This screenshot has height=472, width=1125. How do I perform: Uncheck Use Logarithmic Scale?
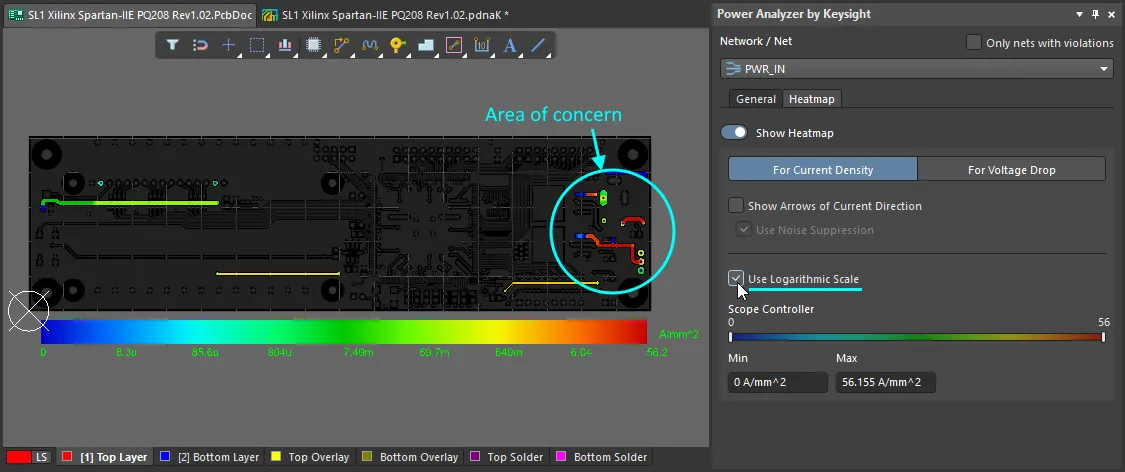pos(735,278)
